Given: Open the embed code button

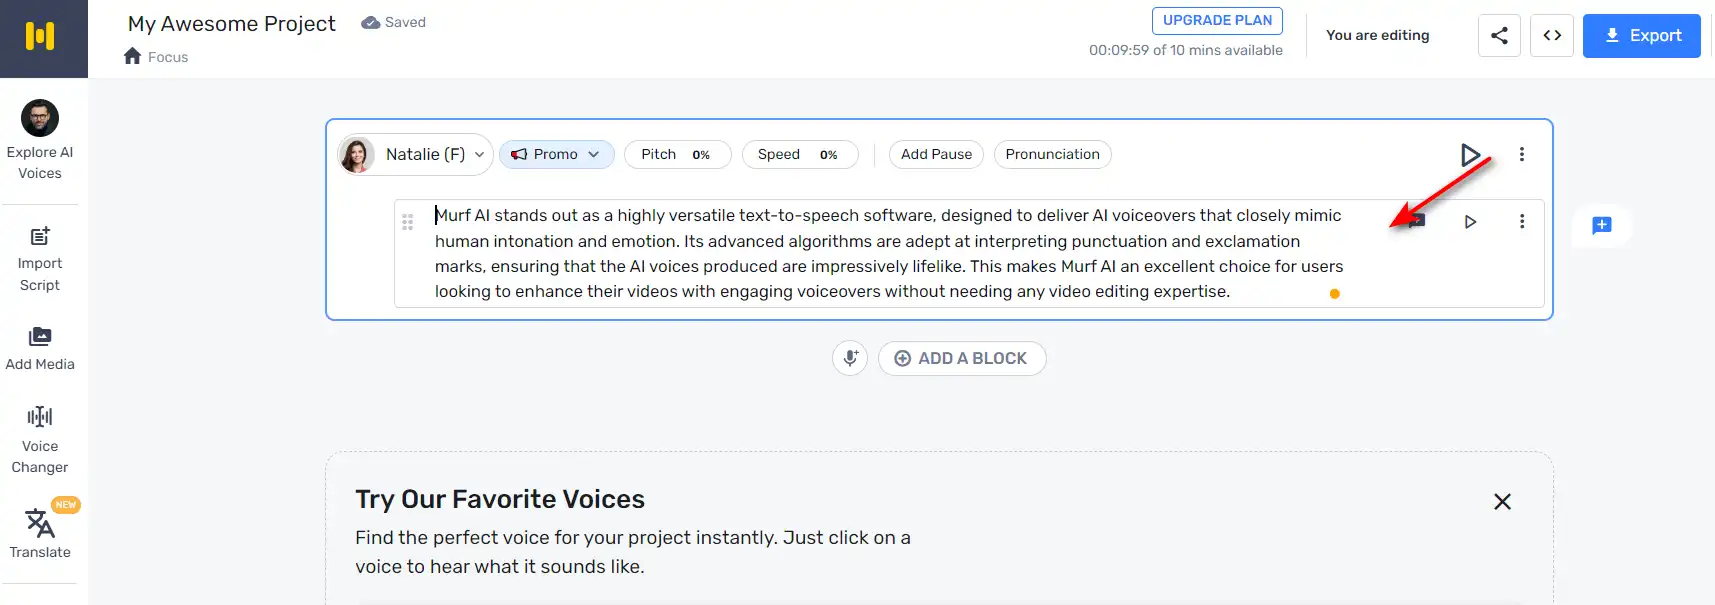Looking at the screenshot, I should (1552, 36).
